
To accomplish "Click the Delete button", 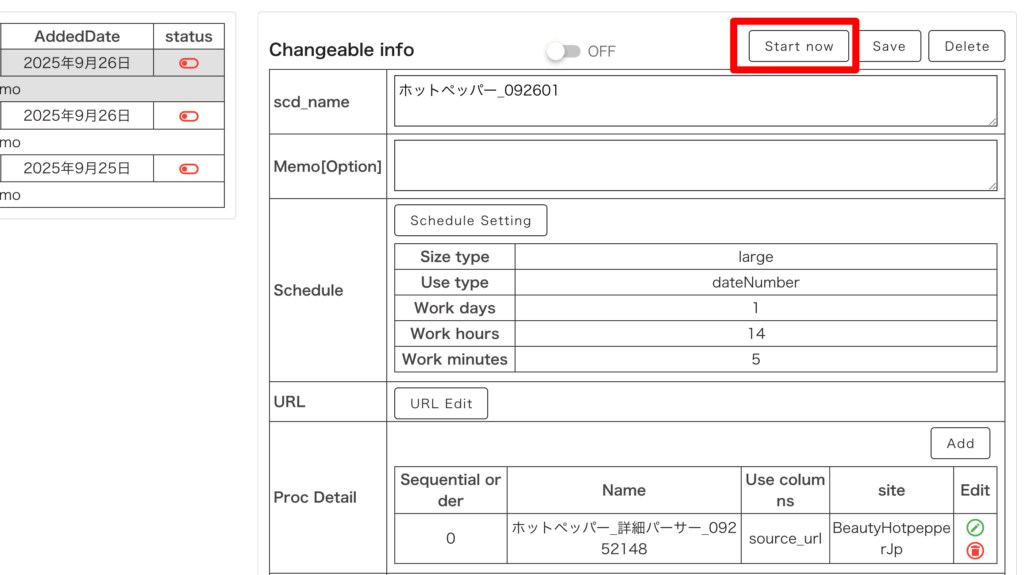I will 966,46.
